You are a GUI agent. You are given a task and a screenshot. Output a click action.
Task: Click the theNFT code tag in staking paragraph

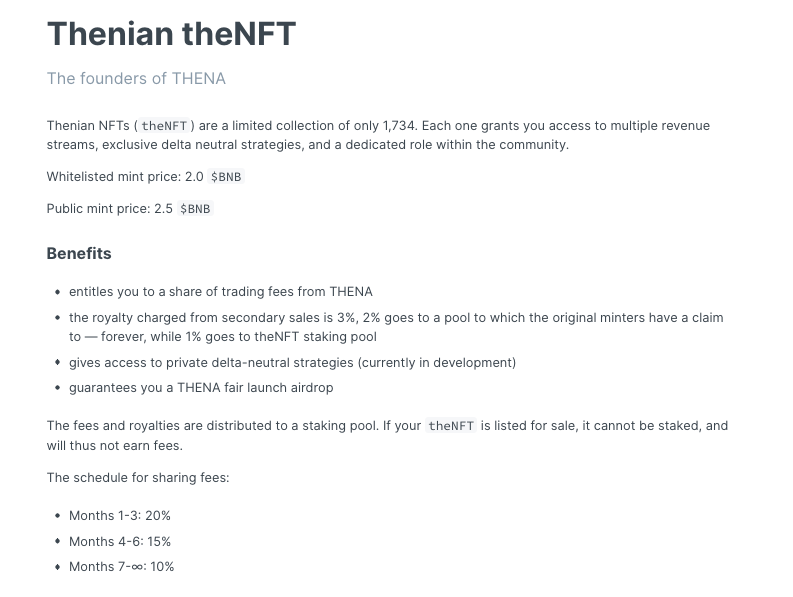coord(451,426)
